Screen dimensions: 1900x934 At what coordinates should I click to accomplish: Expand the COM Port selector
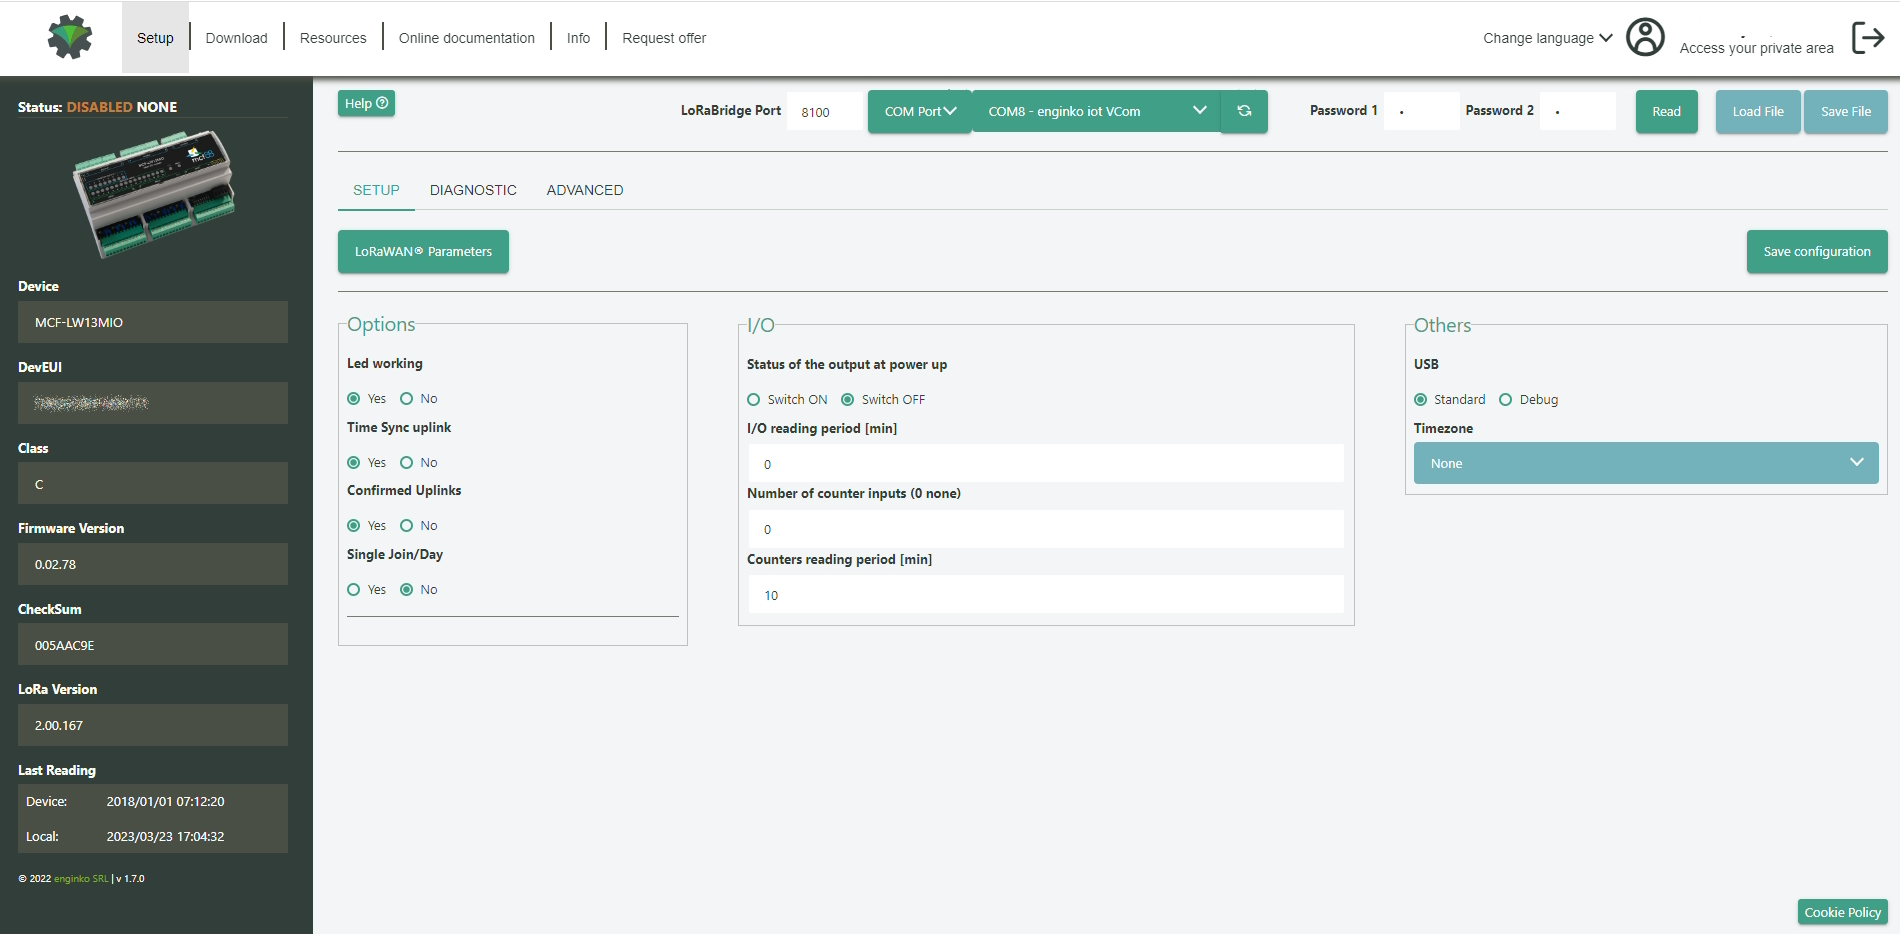pos(919,111)
